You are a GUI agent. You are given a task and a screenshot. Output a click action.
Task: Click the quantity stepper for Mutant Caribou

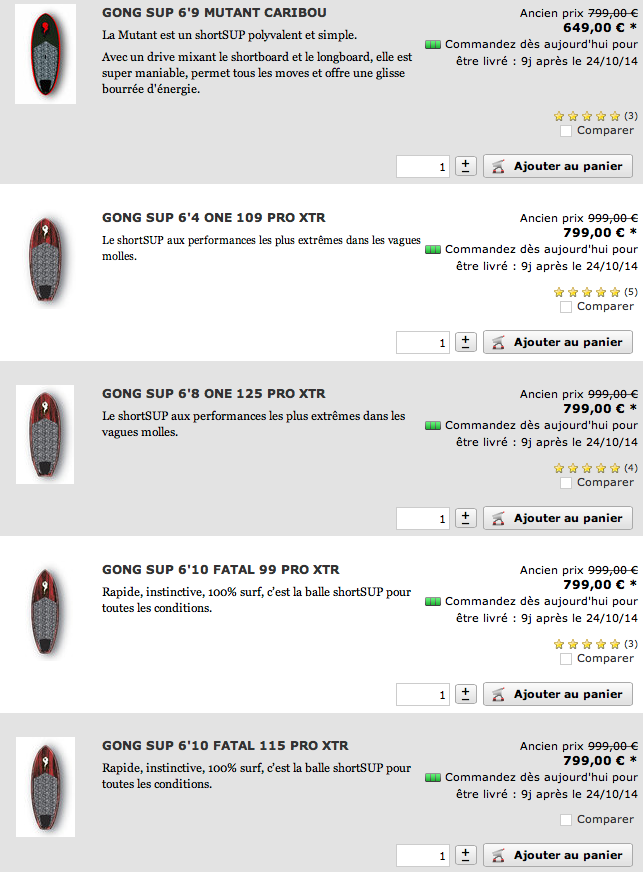tap(466, 166)
